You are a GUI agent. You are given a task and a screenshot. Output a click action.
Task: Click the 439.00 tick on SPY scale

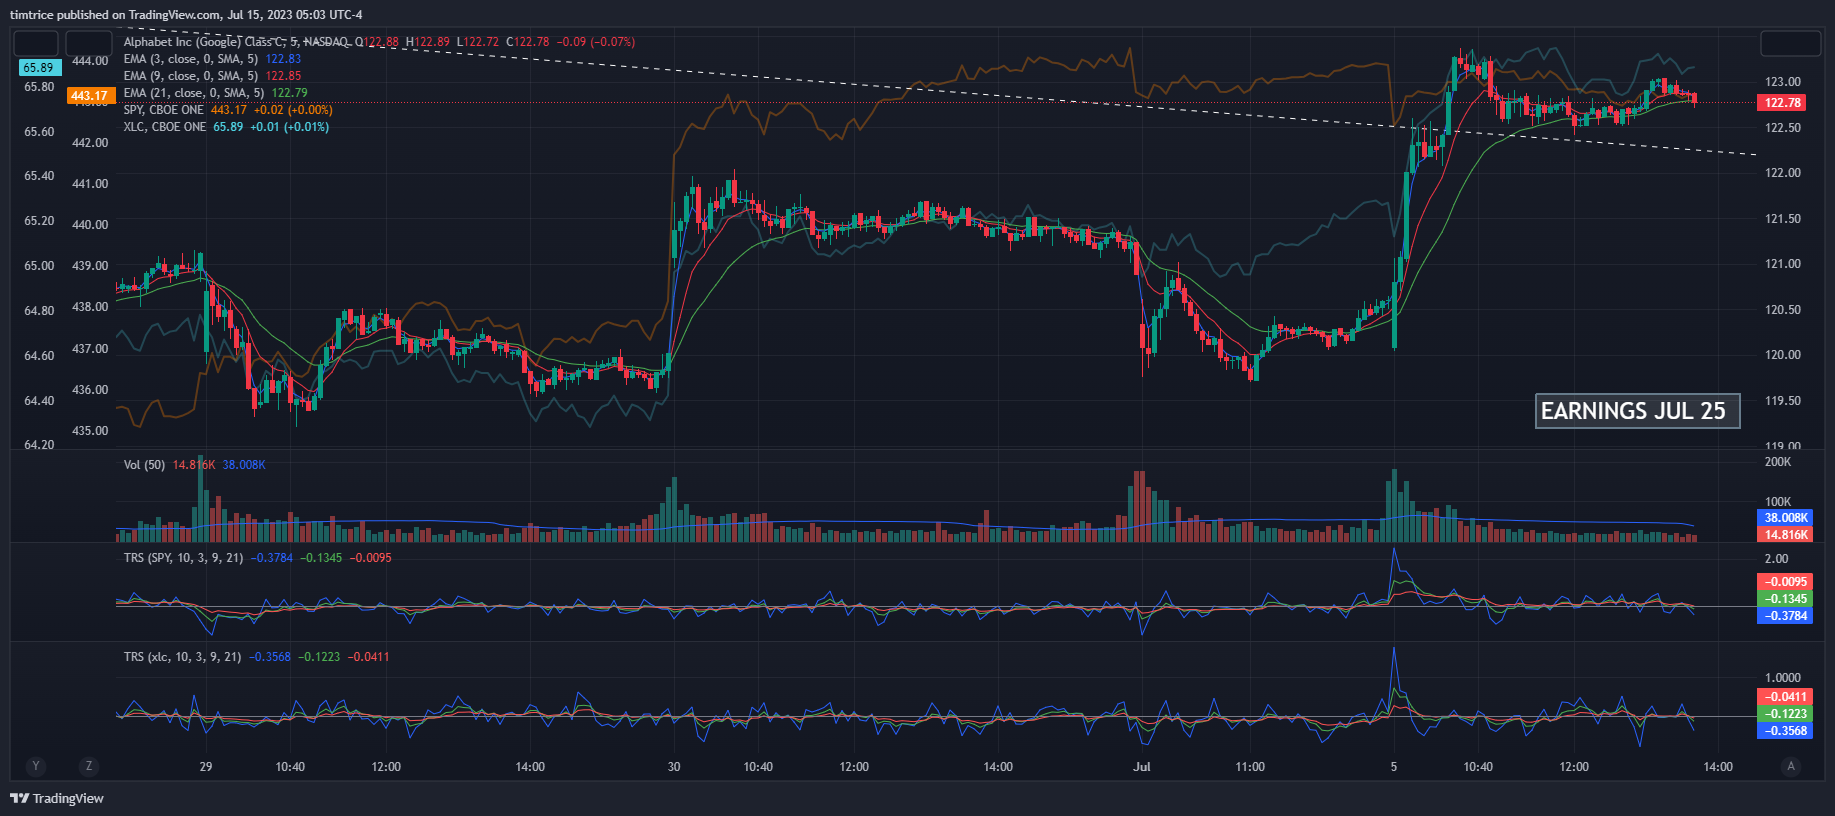point(90,266)
